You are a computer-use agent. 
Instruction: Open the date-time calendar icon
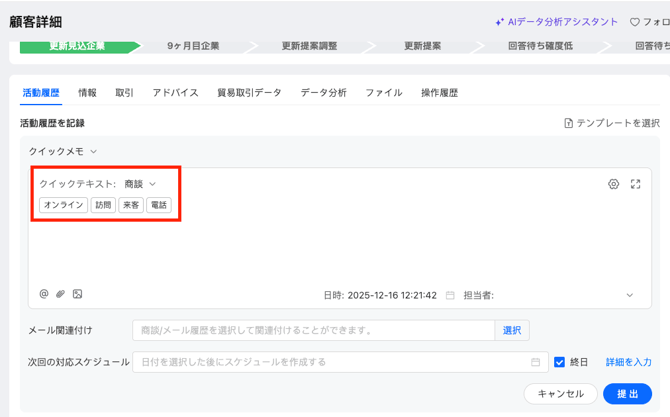pos(450,295)
